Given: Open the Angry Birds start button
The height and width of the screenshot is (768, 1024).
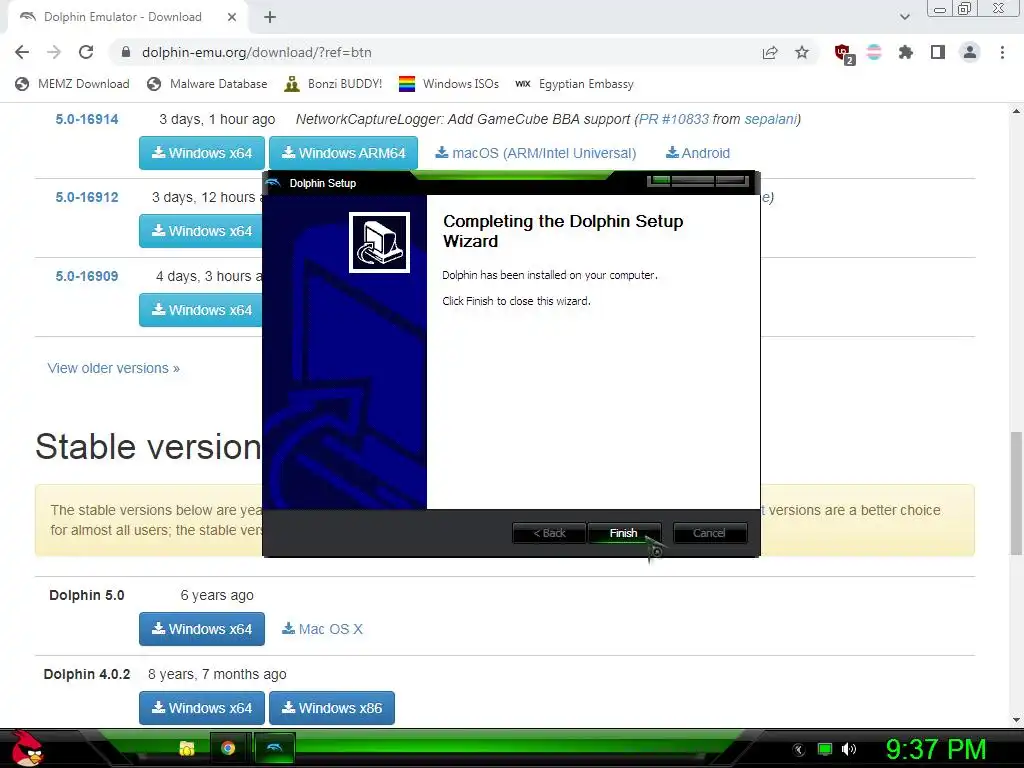Looking at the screenshot, I should coord(27,748).
